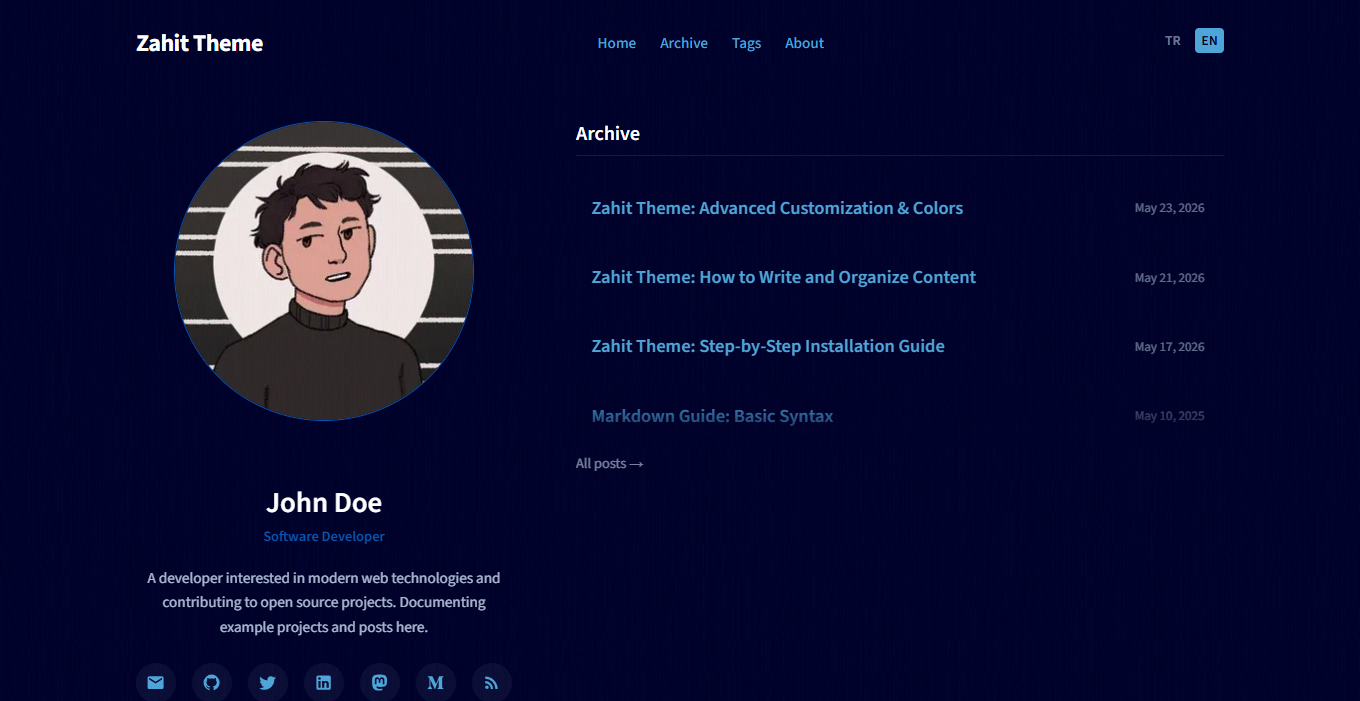Follow the All posts → link
Viewport: 1360px width, 701px height.
click(610, 463)
